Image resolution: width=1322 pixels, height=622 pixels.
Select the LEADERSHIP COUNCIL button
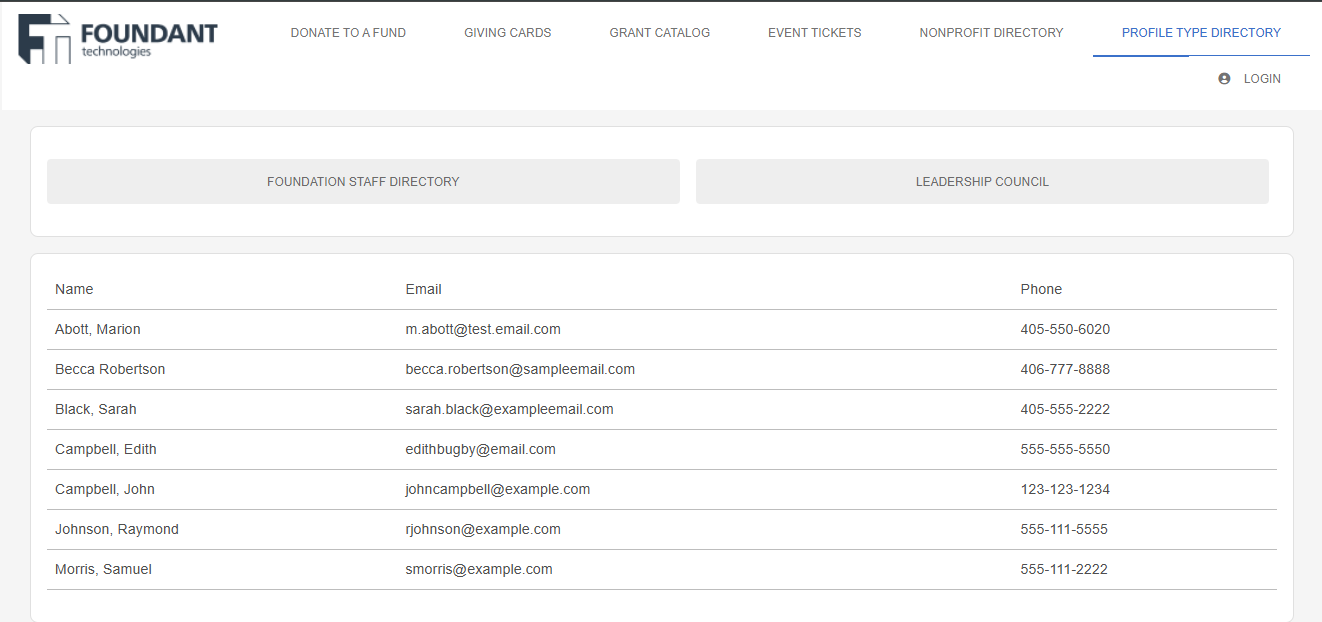(982, 181)
